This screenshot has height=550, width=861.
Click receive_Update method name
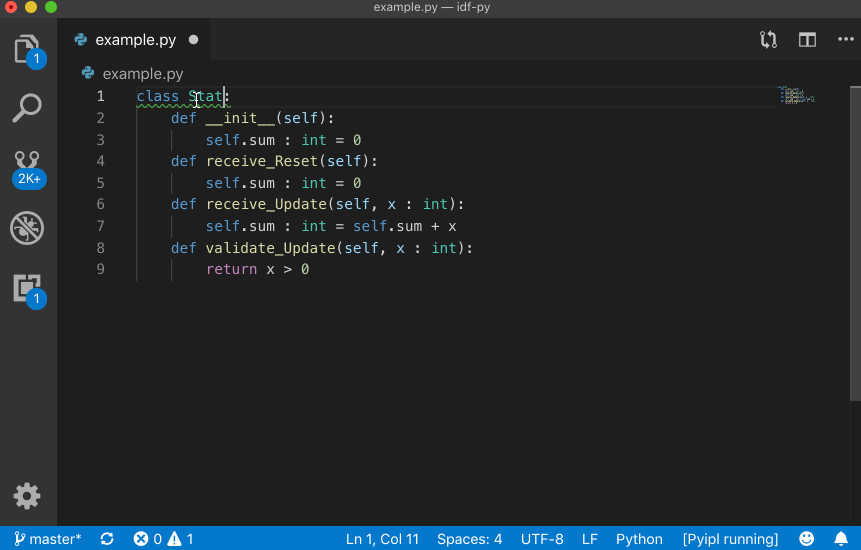266,204
